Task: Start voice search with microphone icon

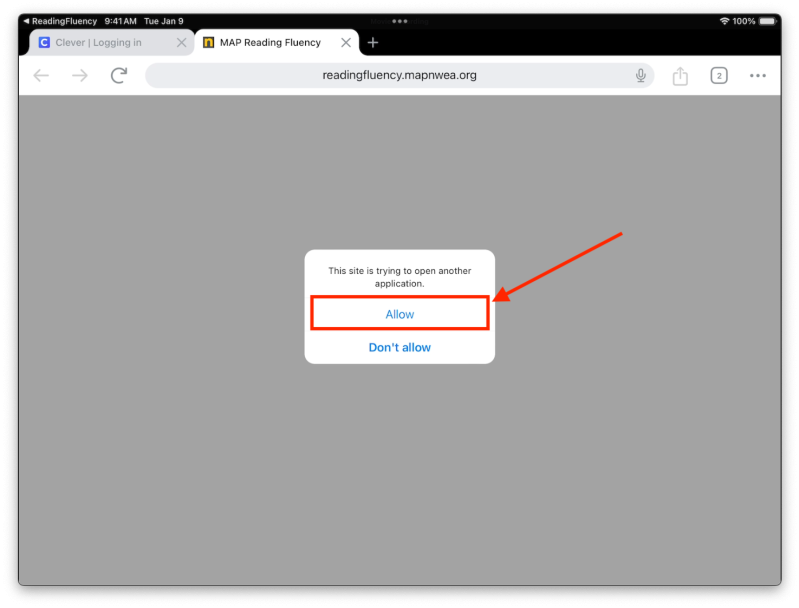Action: coord(640,76)
